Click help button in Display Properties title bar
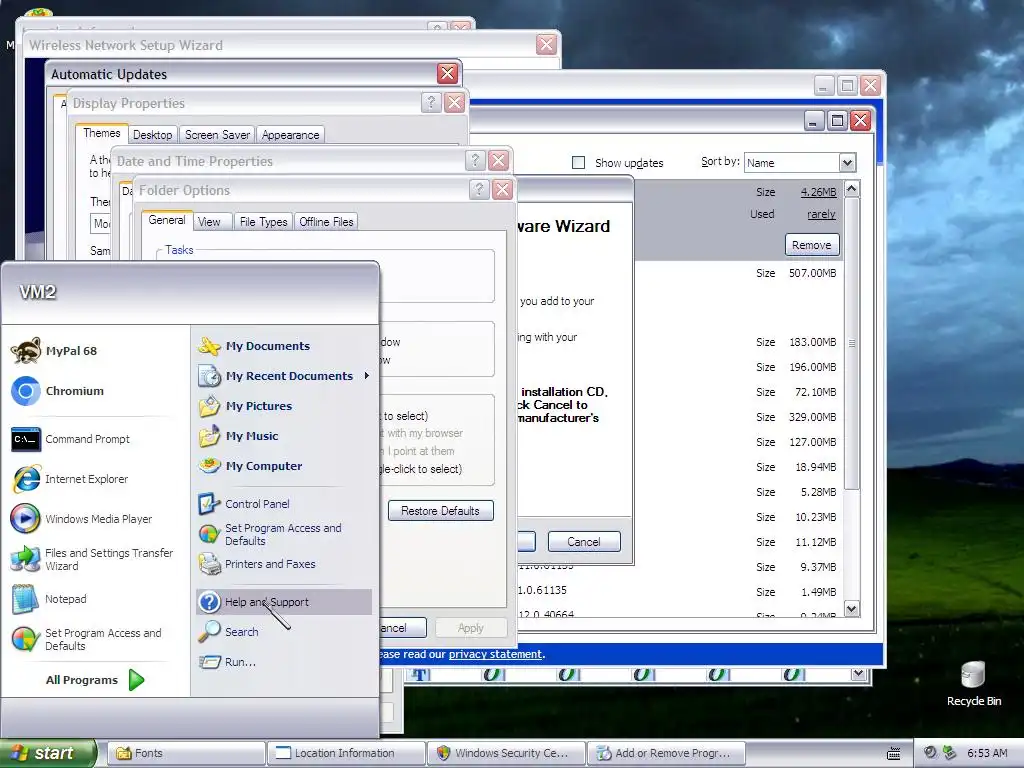Image resolution: width=1024 pixels, height=768 pixels. coord(431,103)
